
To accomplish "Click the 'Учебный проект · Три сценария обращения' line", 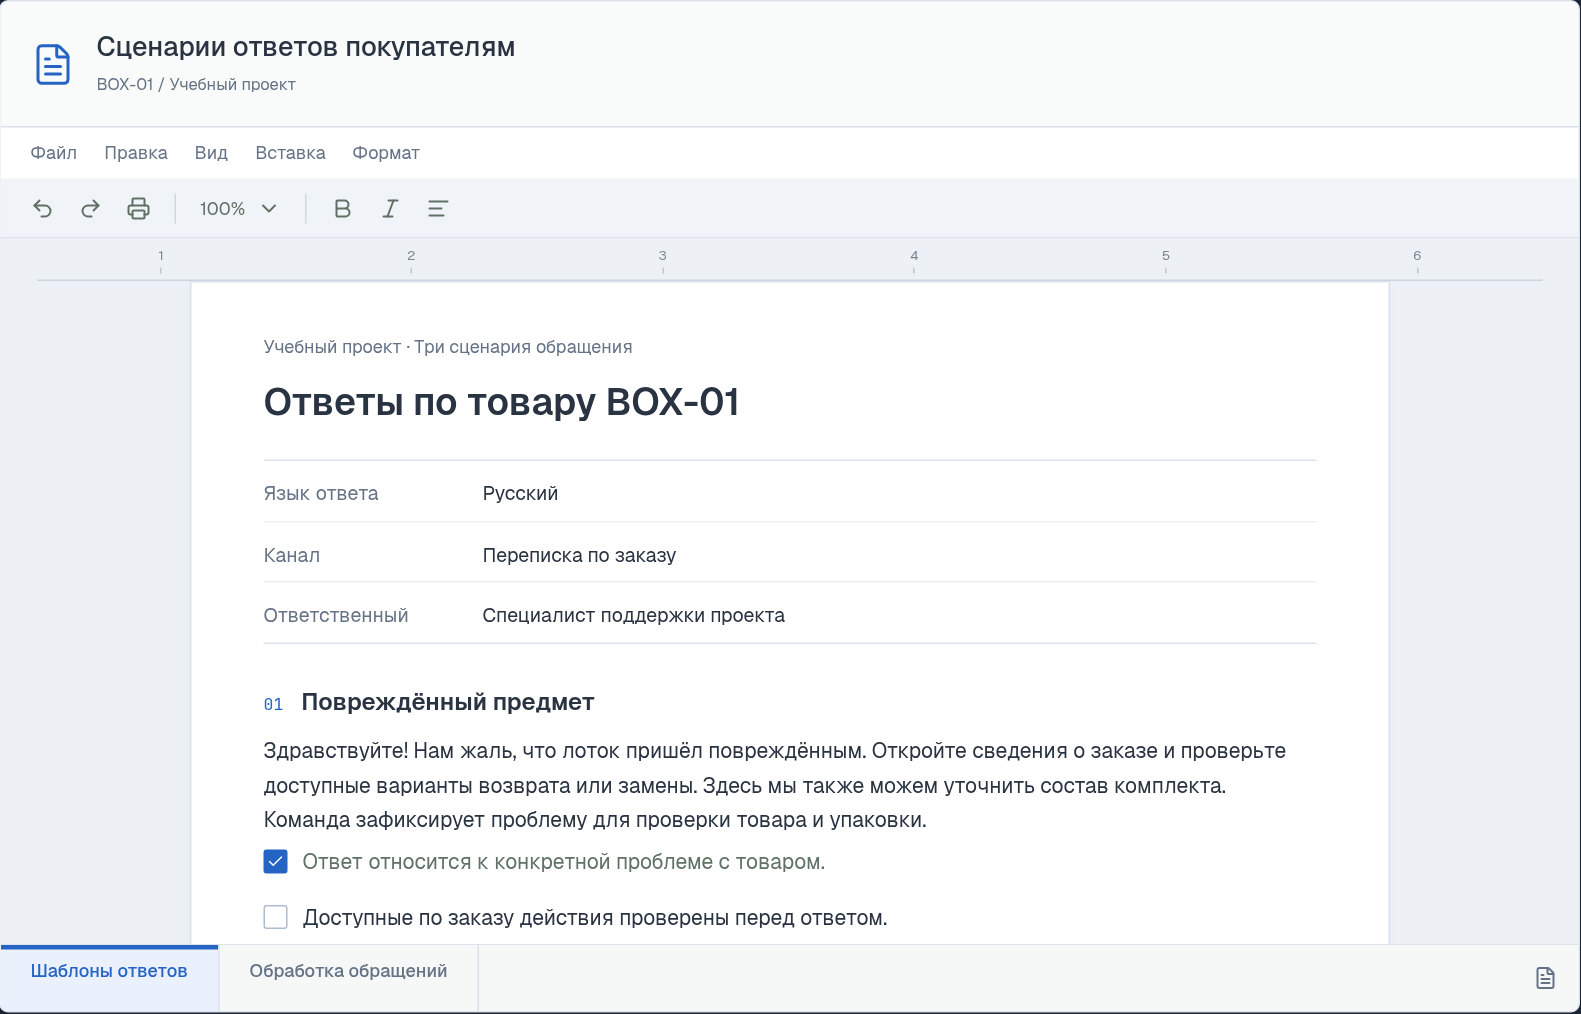I will (448, 347).
